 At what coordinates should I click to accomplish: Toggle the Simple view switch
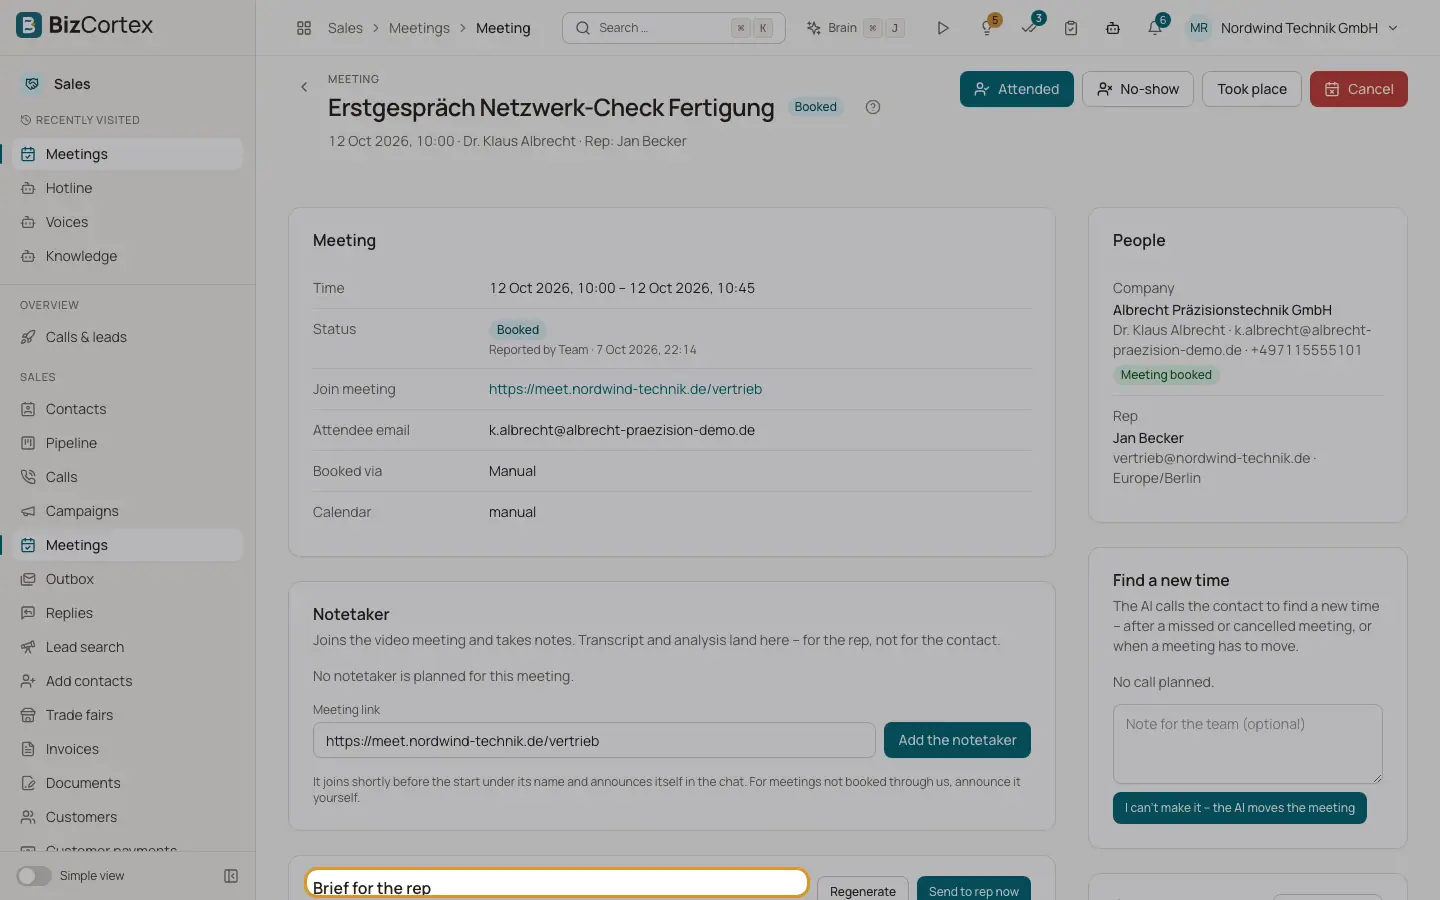coord(34,876)
